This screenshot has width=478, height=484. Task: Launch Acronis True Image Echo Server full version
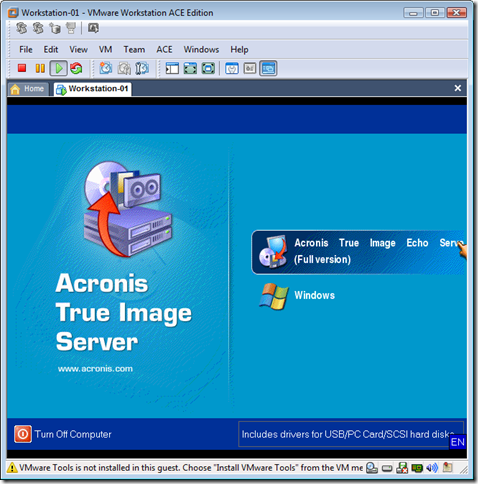[358, 252]
